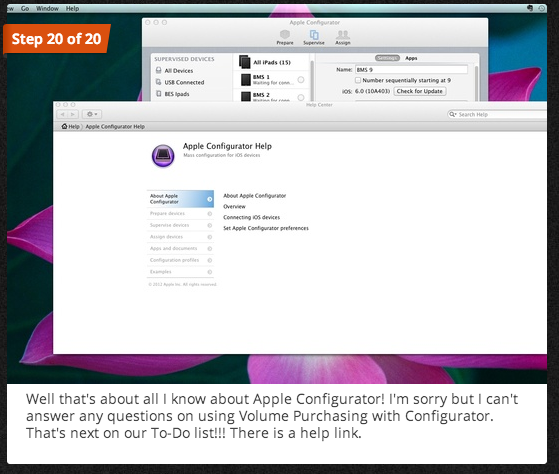Viewport: 559px width, 474px height.
Task: Toggle the BMS 1 status circle
Action: click(301, 79)
